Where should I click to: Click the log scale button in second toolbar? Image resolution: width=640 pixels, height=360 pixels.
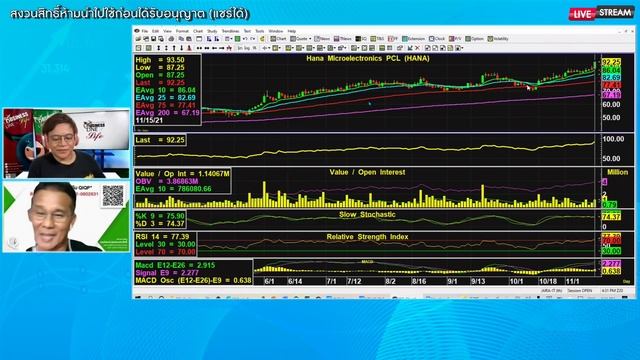click(x=247, y=48)
